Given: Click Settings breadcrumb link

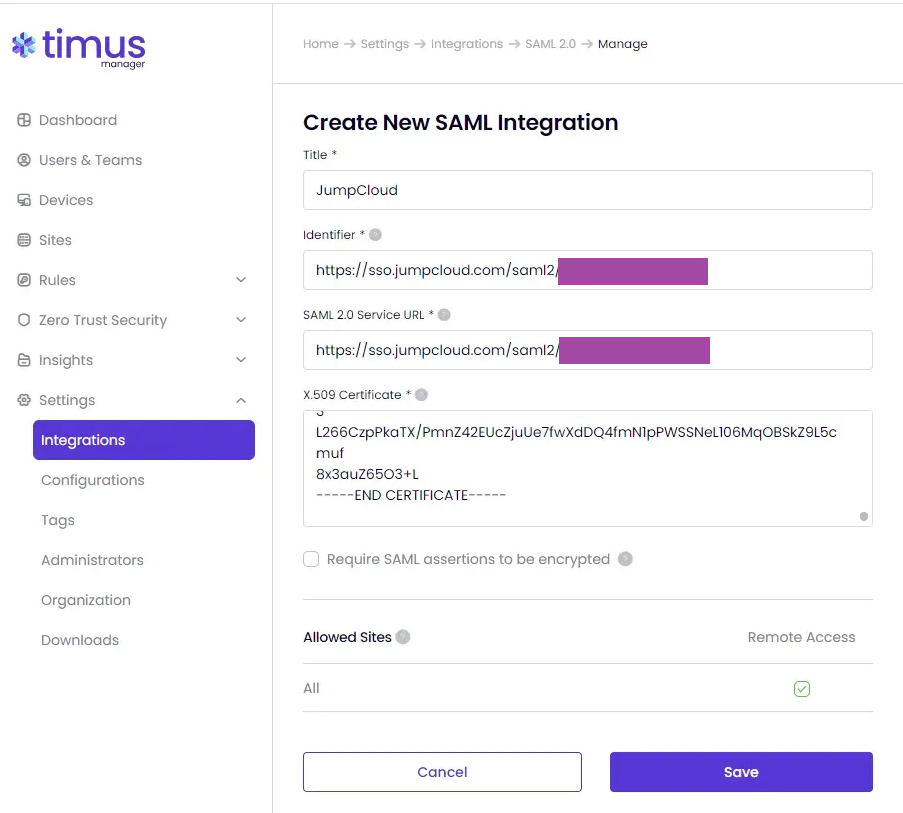Looking at the screenshot, I should [x=385, y=44].
